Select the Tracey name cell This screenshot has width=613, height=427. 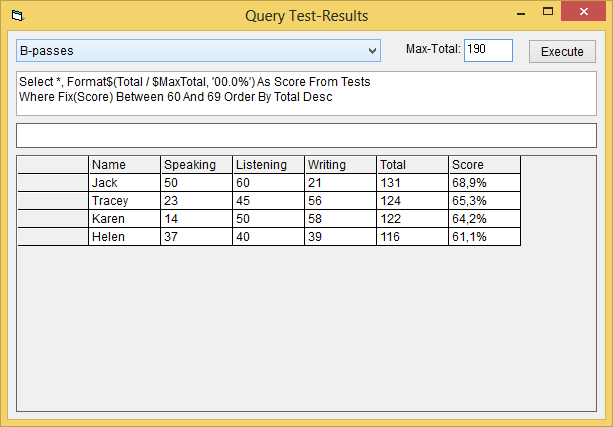(125, 201)
